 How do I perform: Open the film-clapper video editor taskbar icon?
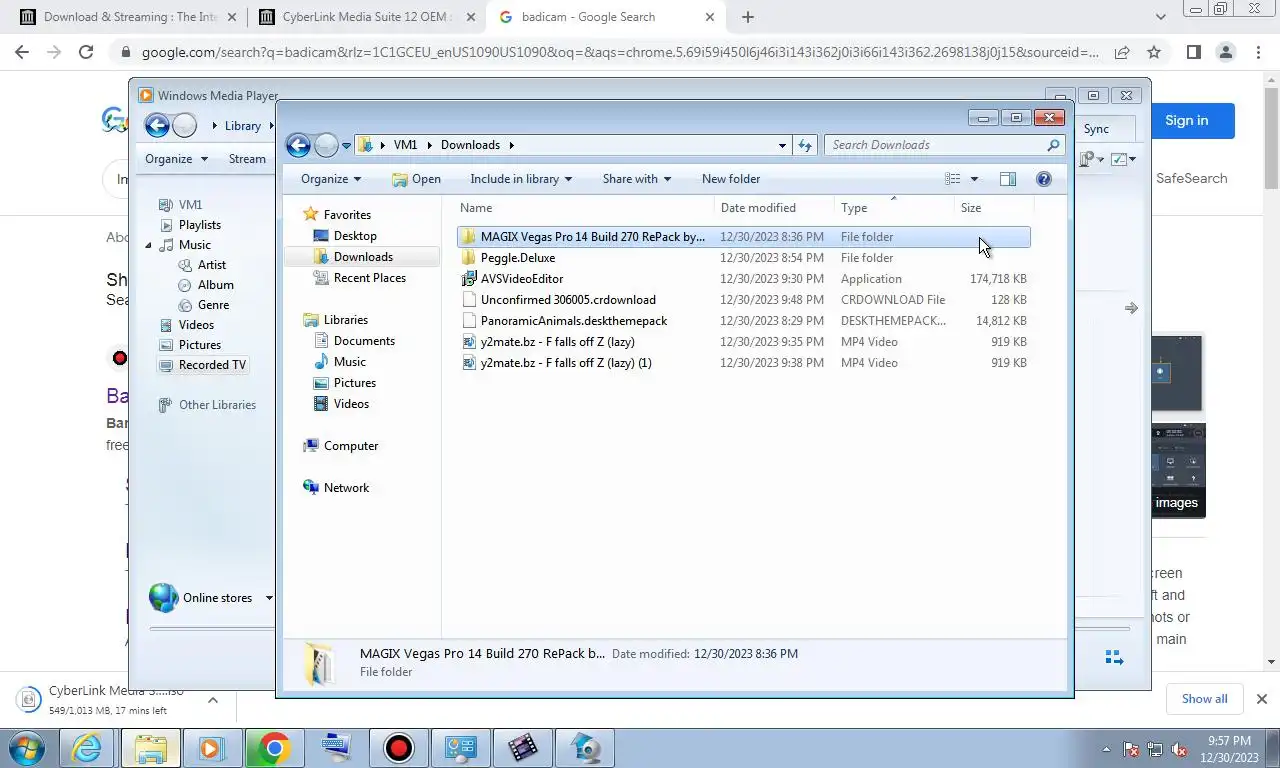pos(522,748)
